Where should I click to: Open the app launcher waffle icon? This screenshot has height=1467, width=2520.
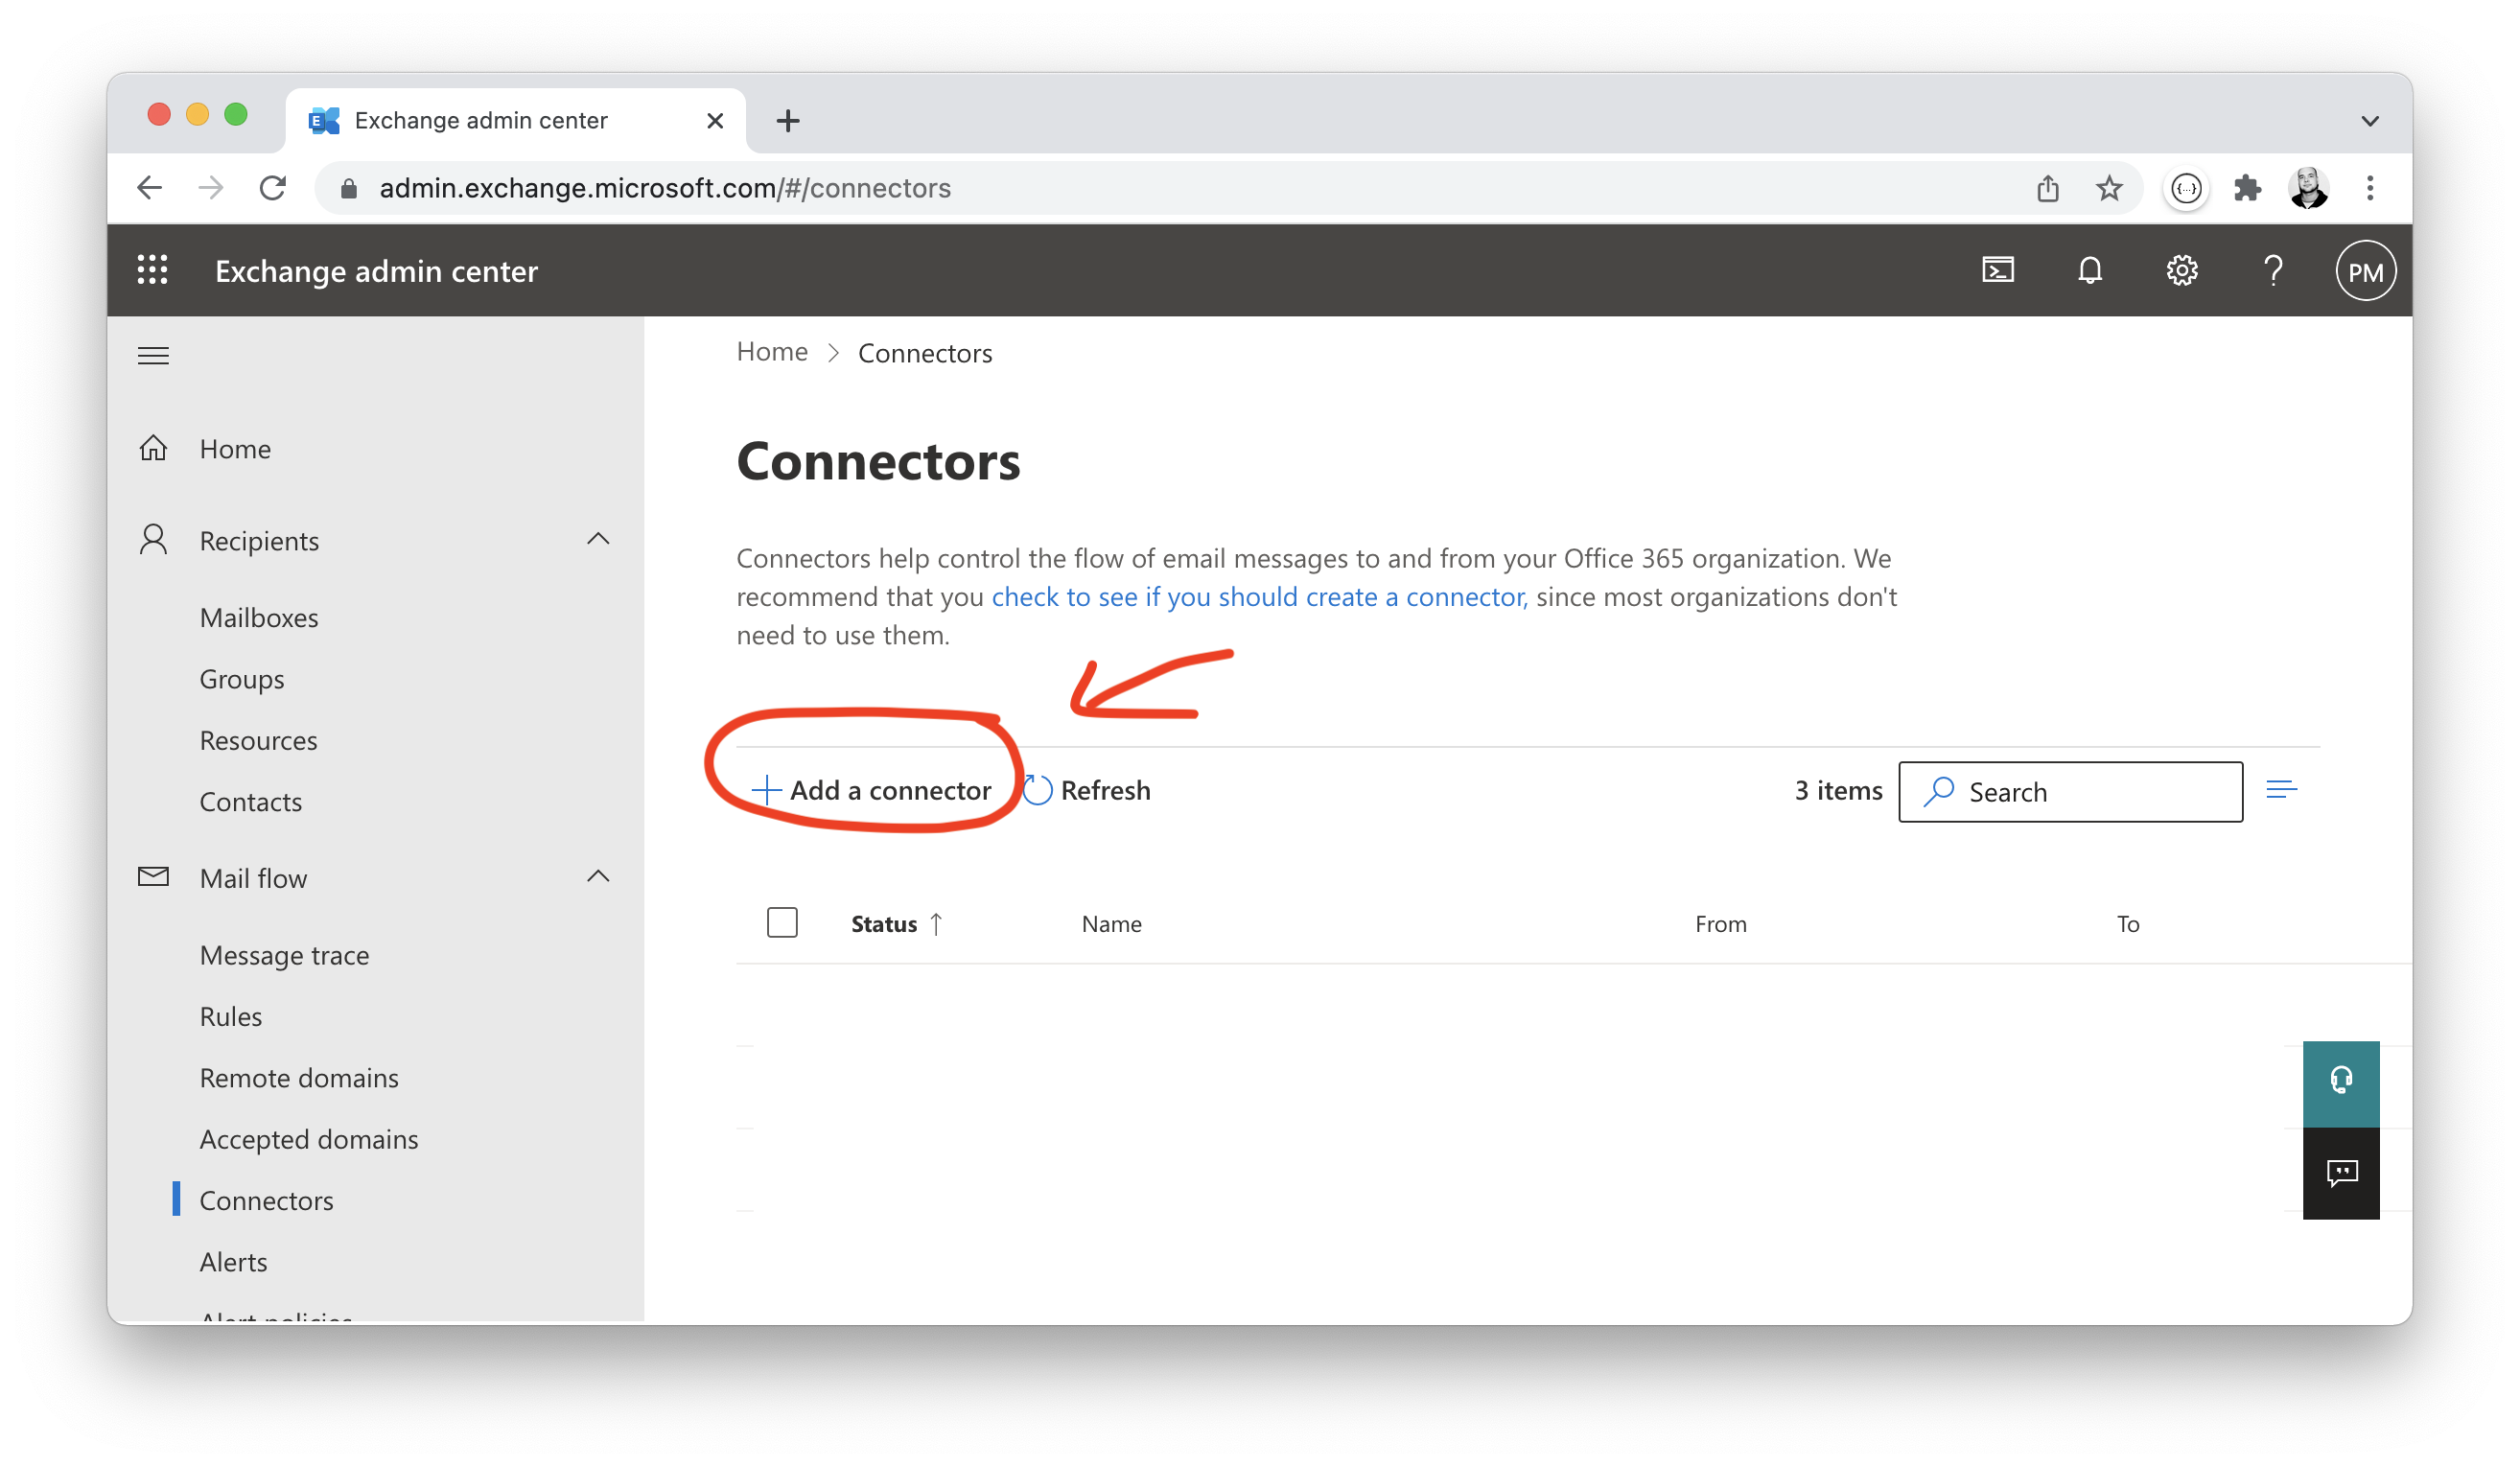click(x=152, y=270)
